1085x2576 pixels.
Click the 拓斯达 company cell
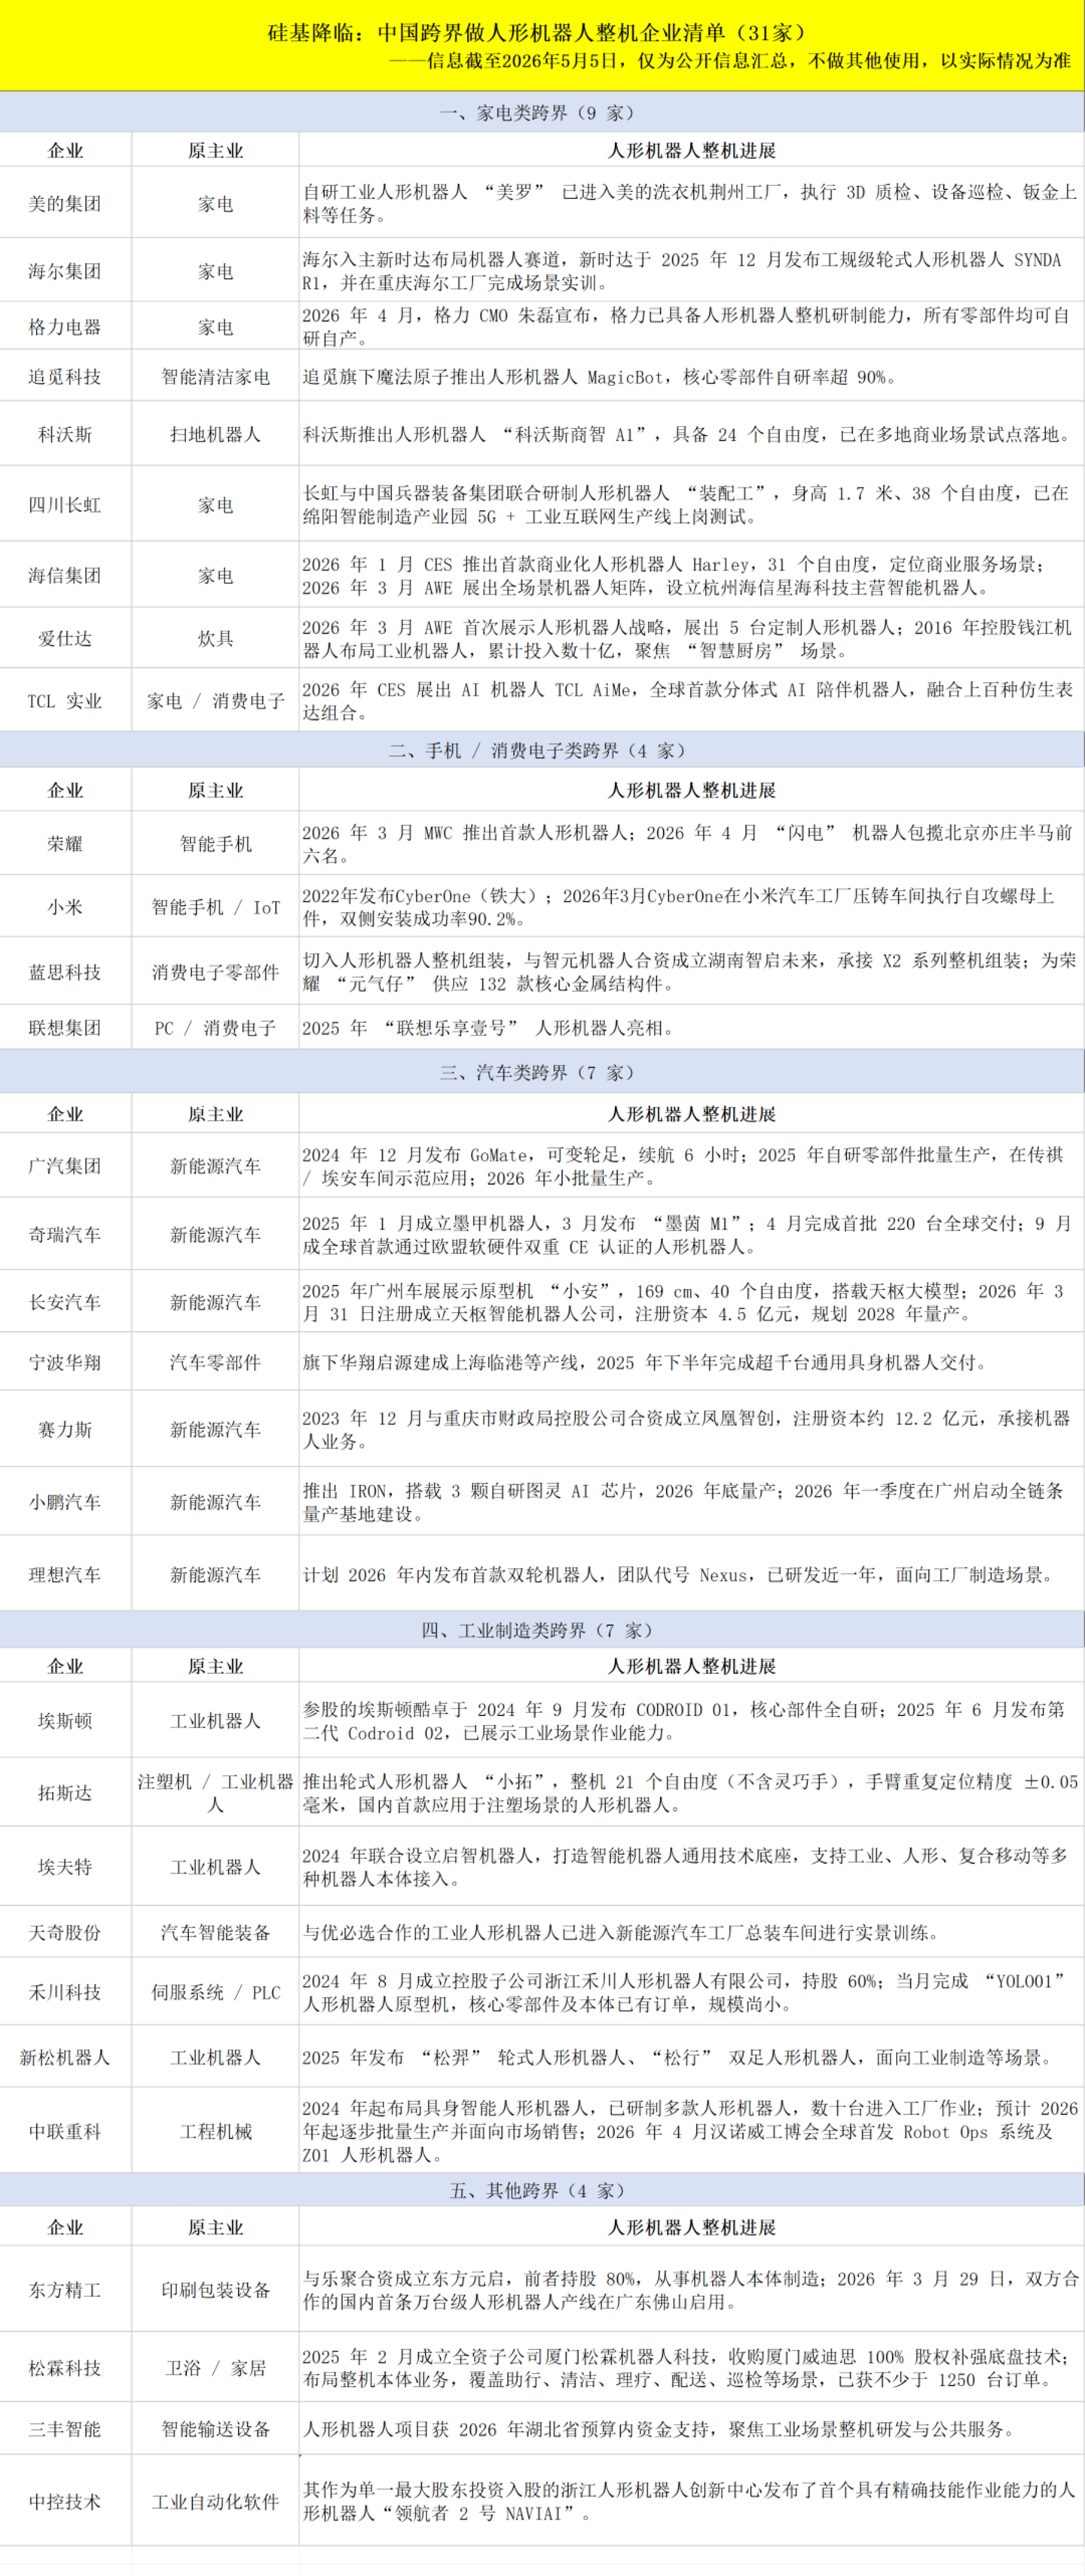[x=65, y=1793]
